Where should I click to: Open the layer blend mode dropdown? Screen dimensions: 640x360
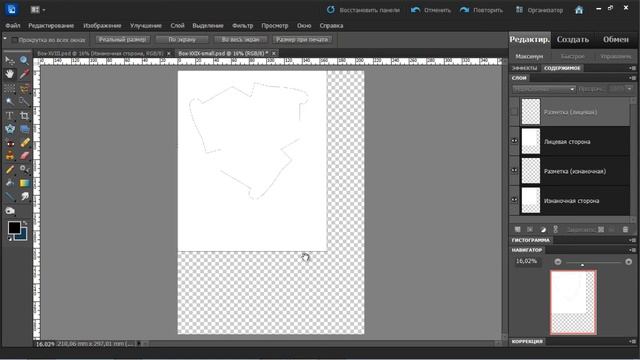click(544, 89)
